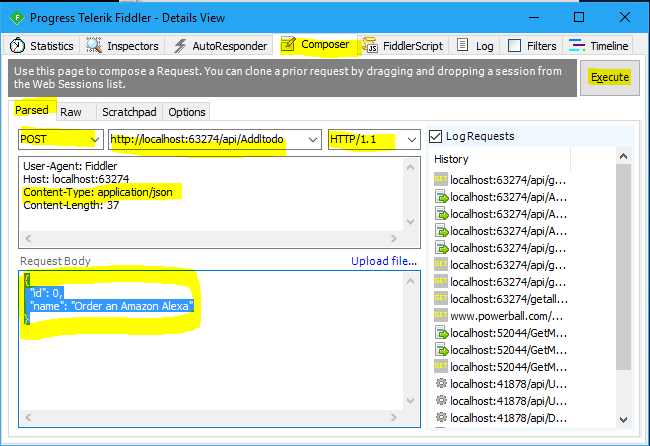Click the History column header
Screen dimensions: 650x446
point(500,159)
